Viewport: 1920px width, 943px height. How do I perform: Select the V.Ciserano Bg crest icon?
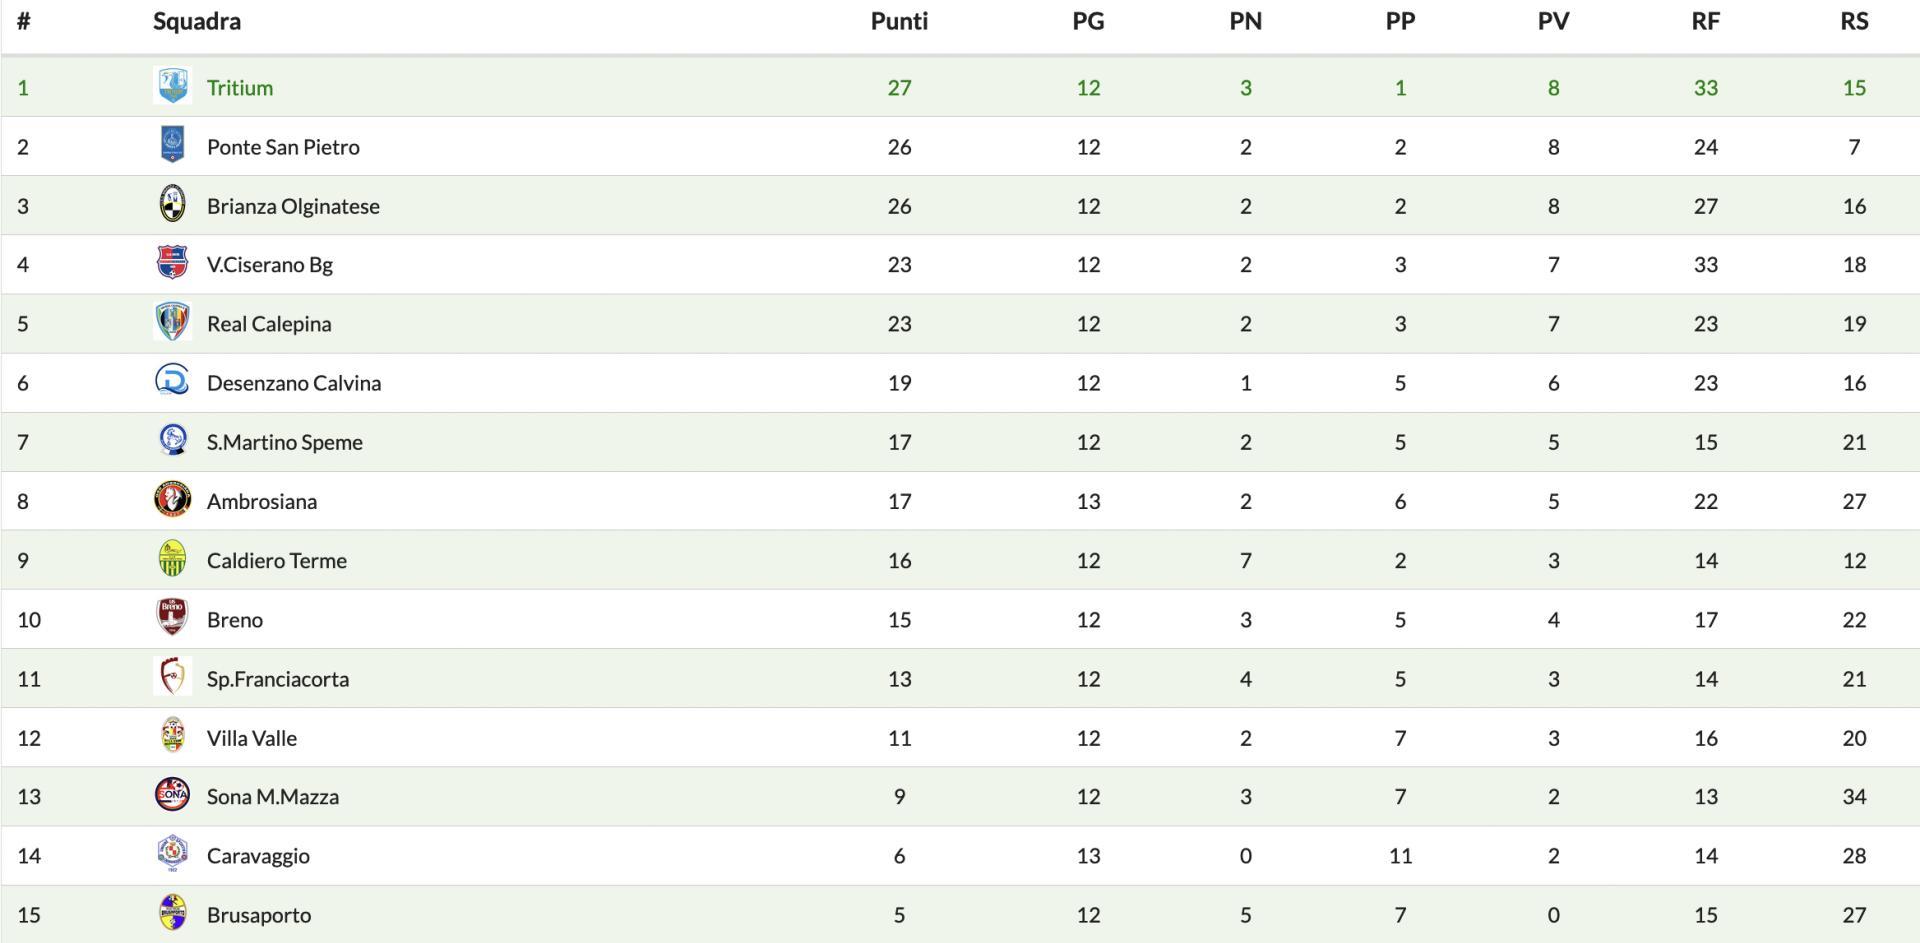172,263
